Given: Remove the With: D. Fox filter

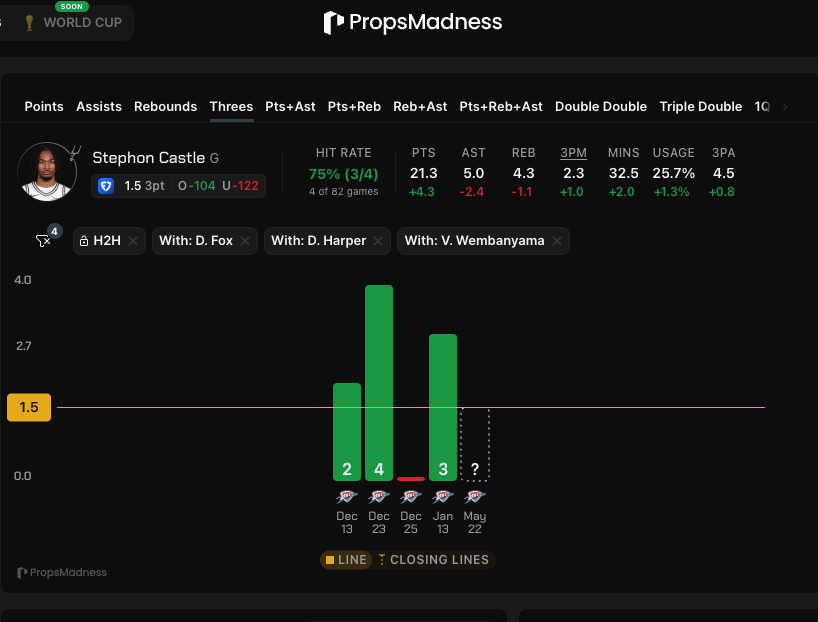Looking at the screenshot, I should tap(245, 241).
